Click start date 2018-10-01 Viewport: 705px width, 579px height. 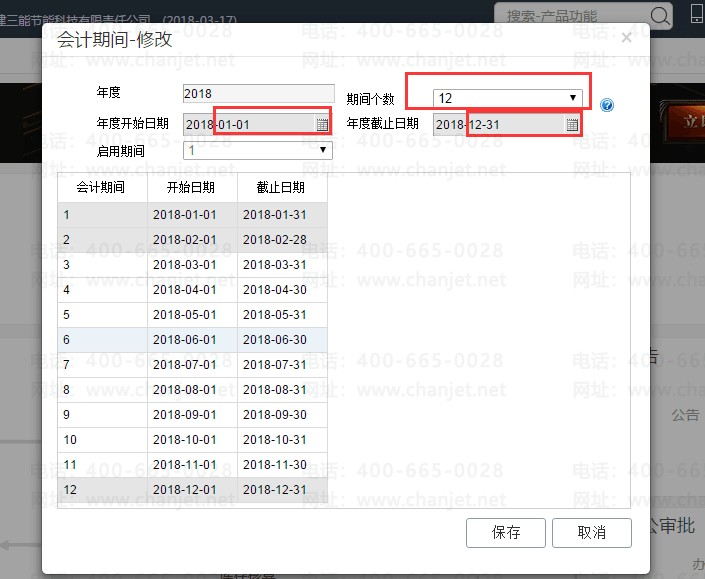click(192, 440)
